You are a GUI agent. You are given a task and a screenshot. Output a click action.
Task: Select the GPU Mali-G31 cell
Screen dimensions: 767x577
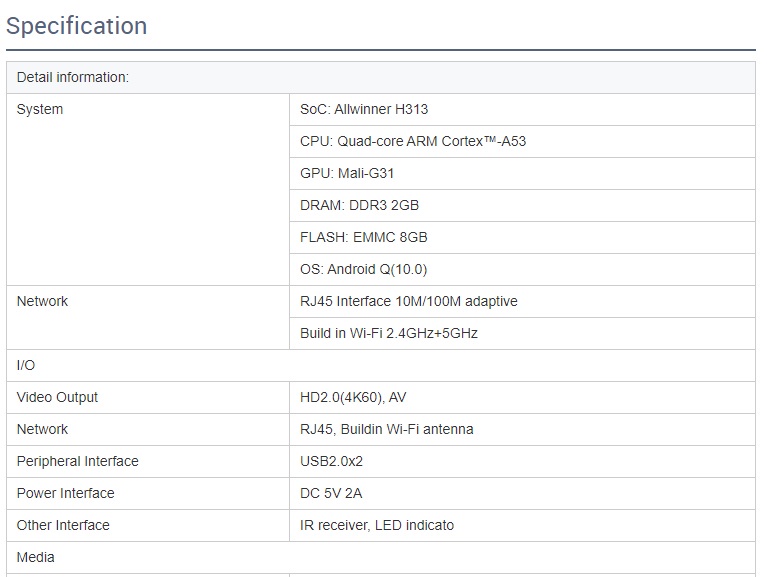(347, 174)
